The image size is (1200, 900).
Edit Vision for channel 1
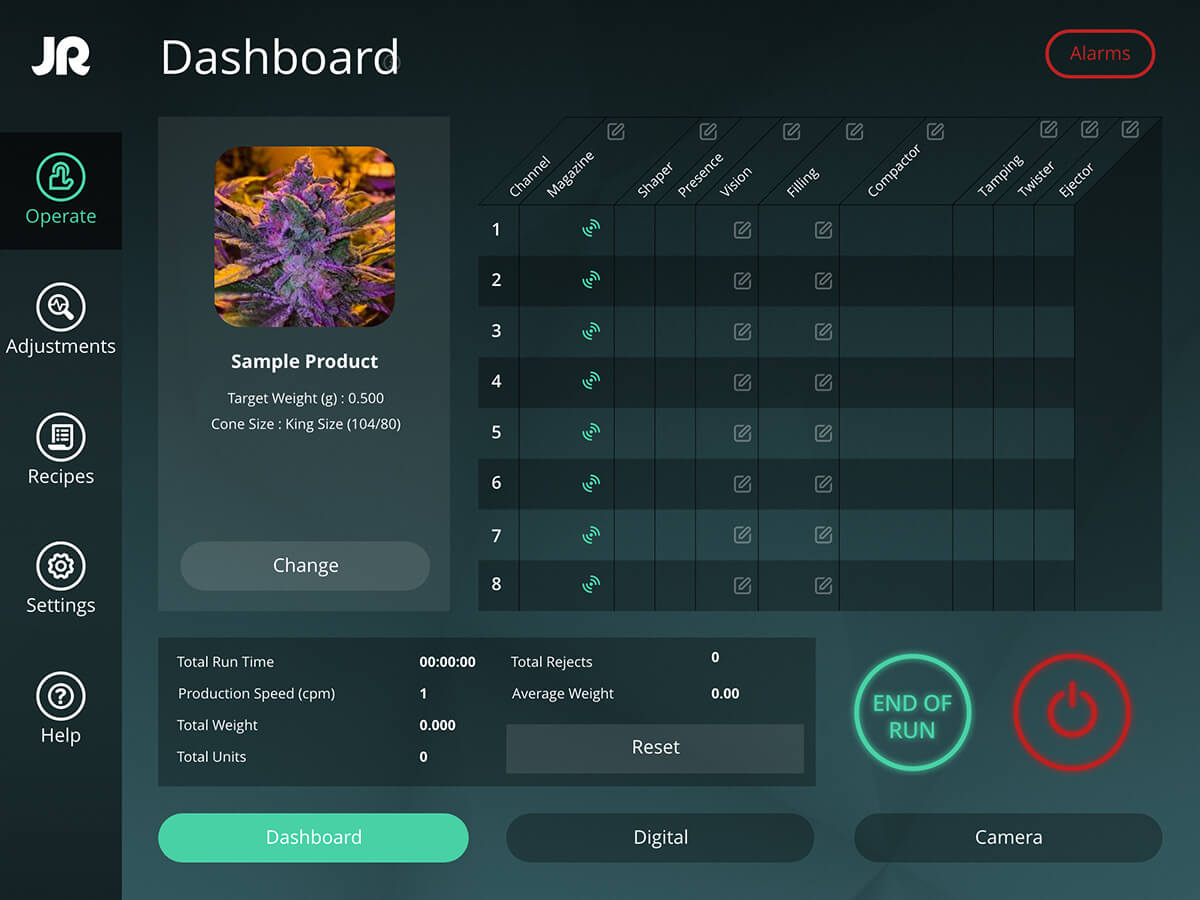click(x=743, y=230)
